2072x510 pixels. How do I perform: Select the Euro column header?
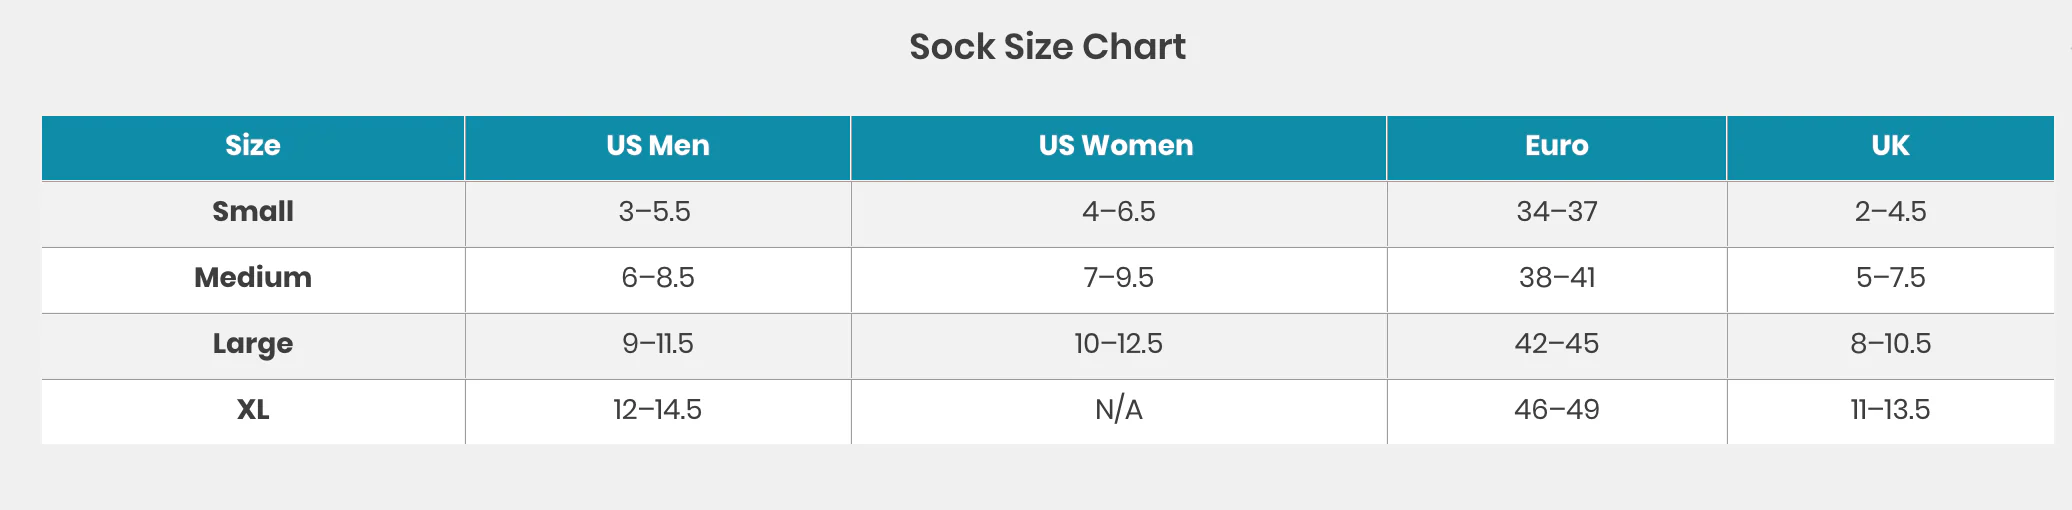[1557, 146]
